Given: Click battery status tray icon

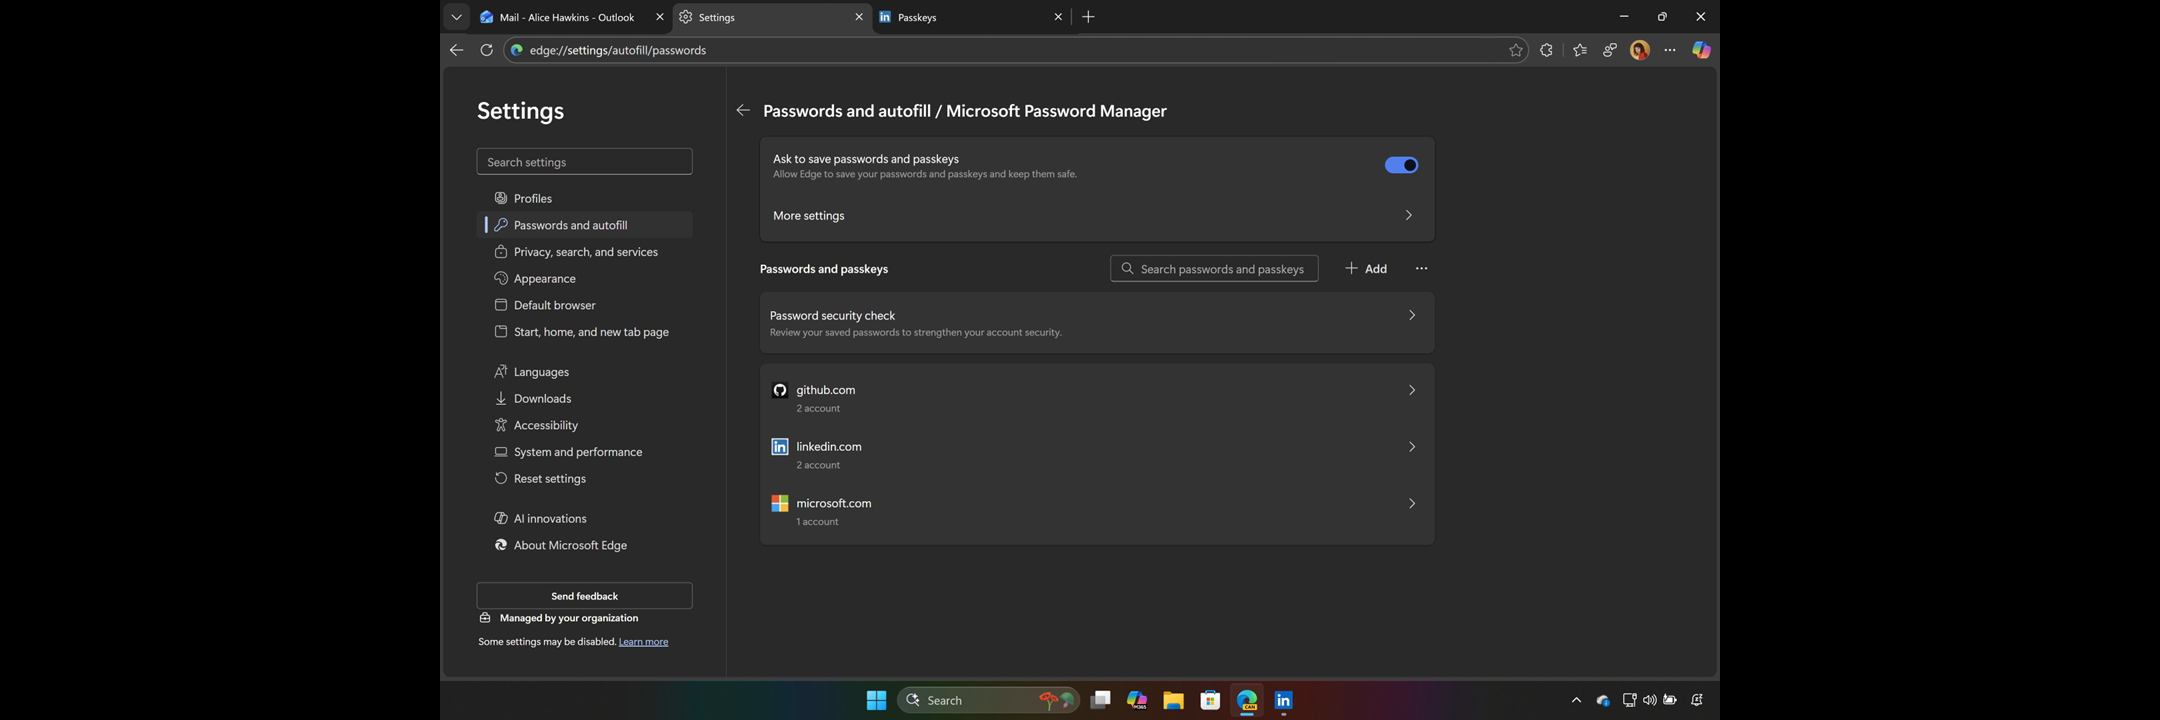Looking at the screenshot, I should tap(1670, 700).
